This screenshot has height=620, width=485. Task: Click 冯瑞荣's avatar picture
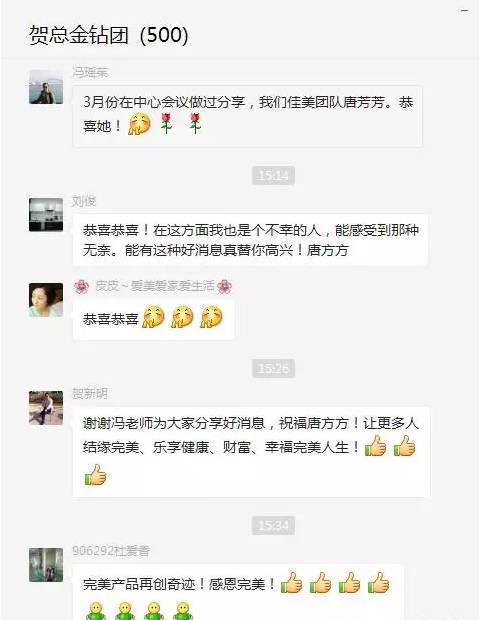[x=46, y=87]
